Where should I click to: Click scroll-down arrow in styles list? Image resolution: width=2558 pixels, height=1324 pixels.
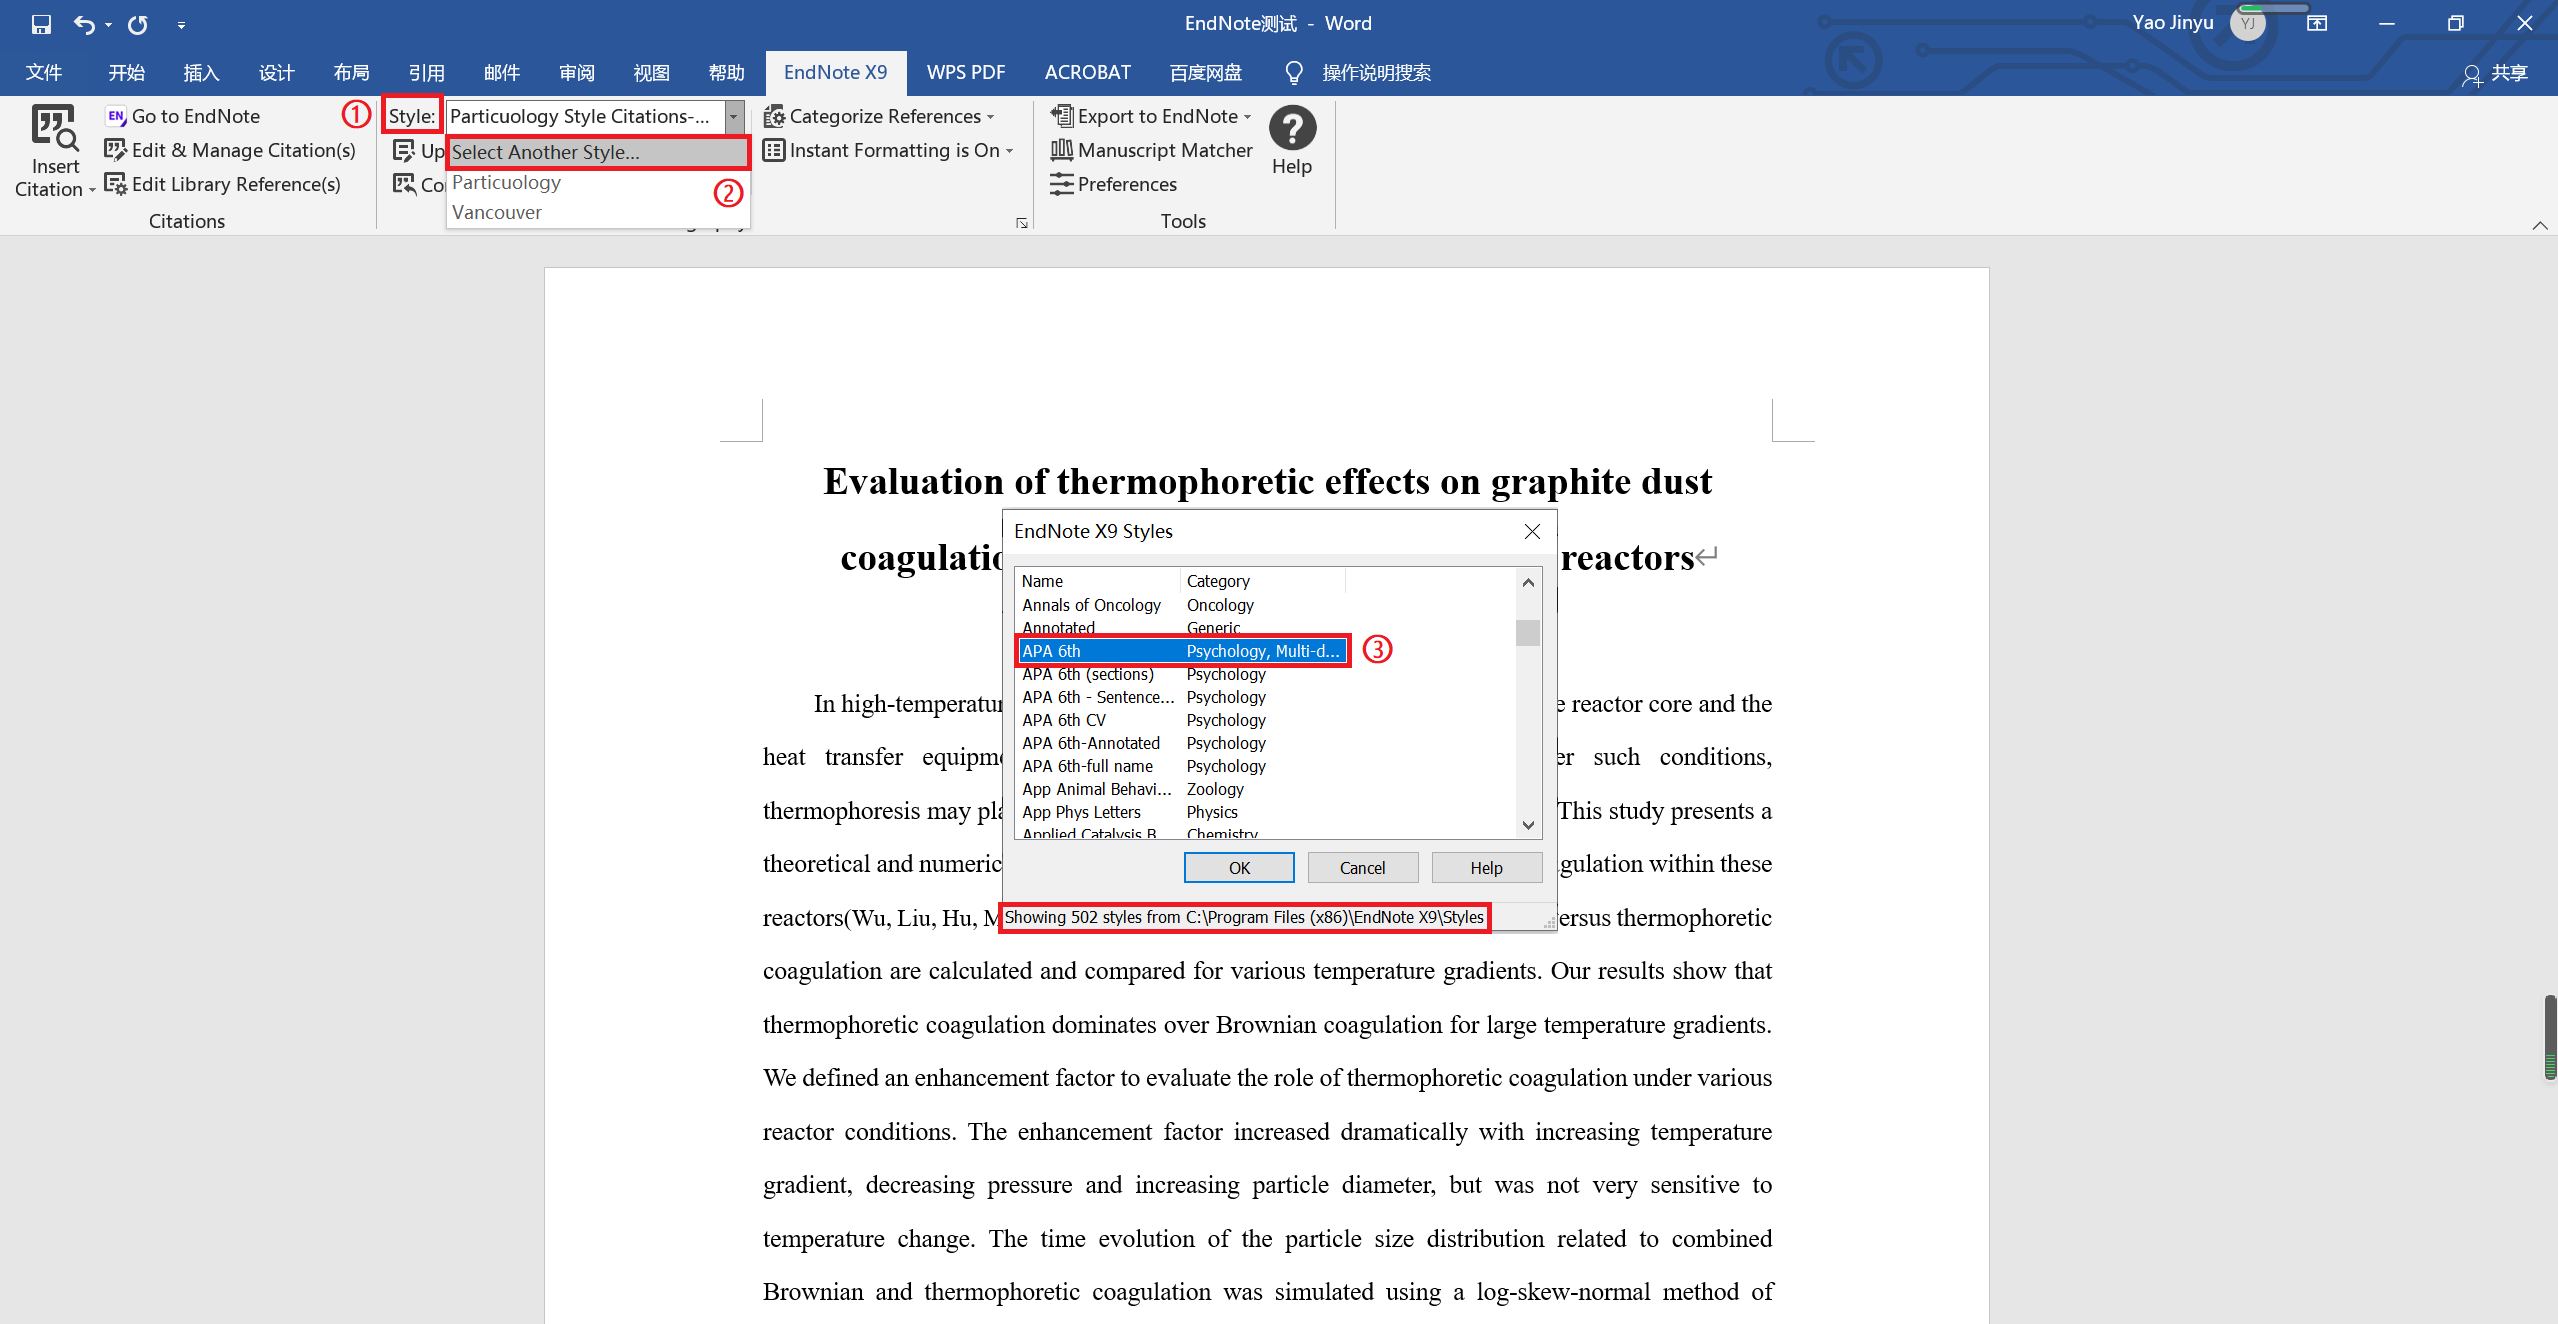click(1528, 825)
